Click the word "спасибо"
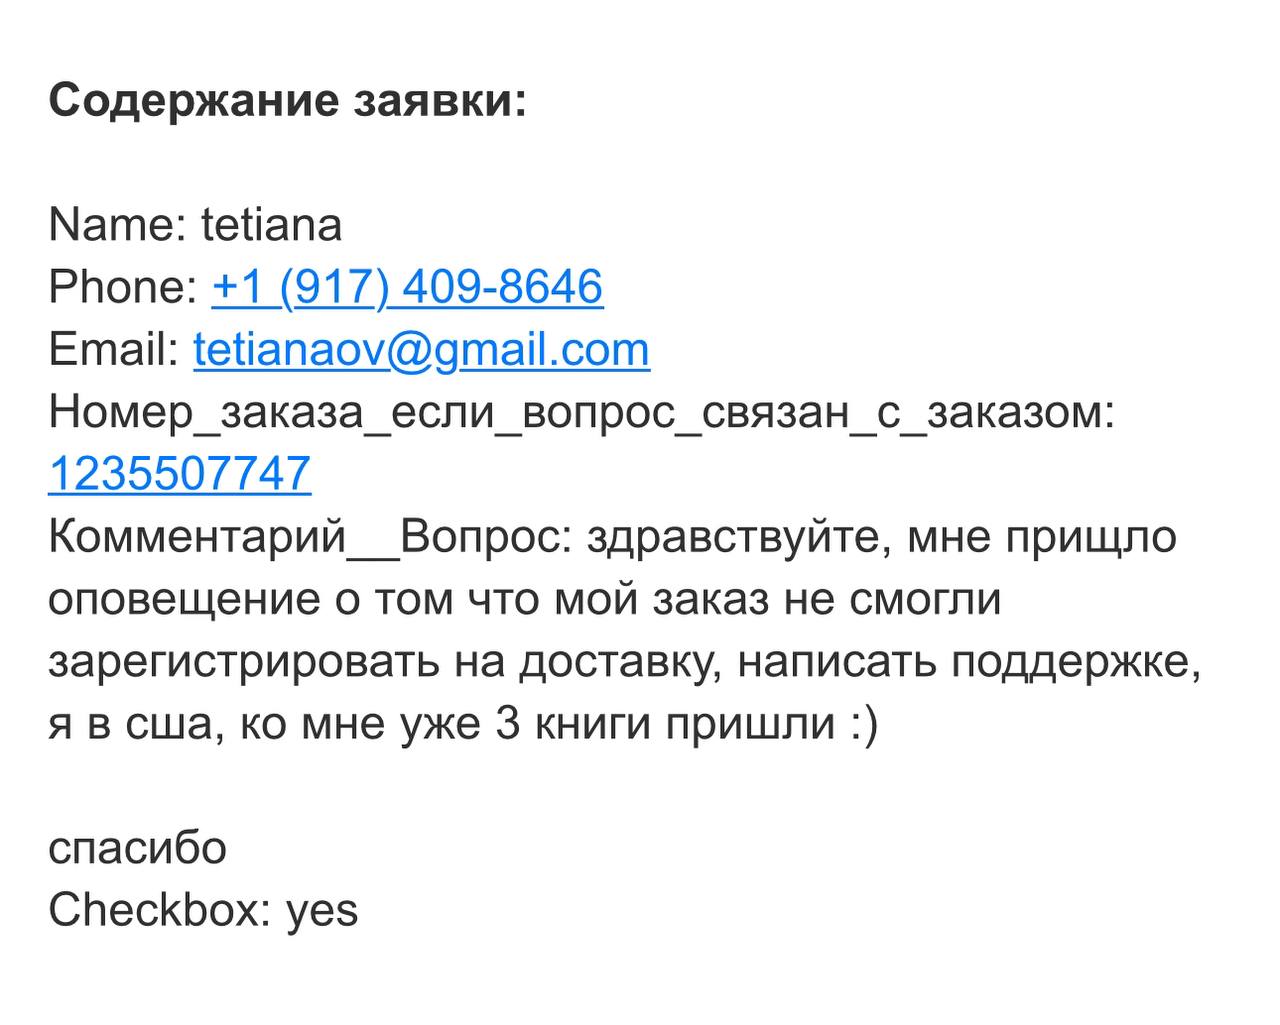Image resolution: width=1280 pixels, height=1025 pixels. 138,848
